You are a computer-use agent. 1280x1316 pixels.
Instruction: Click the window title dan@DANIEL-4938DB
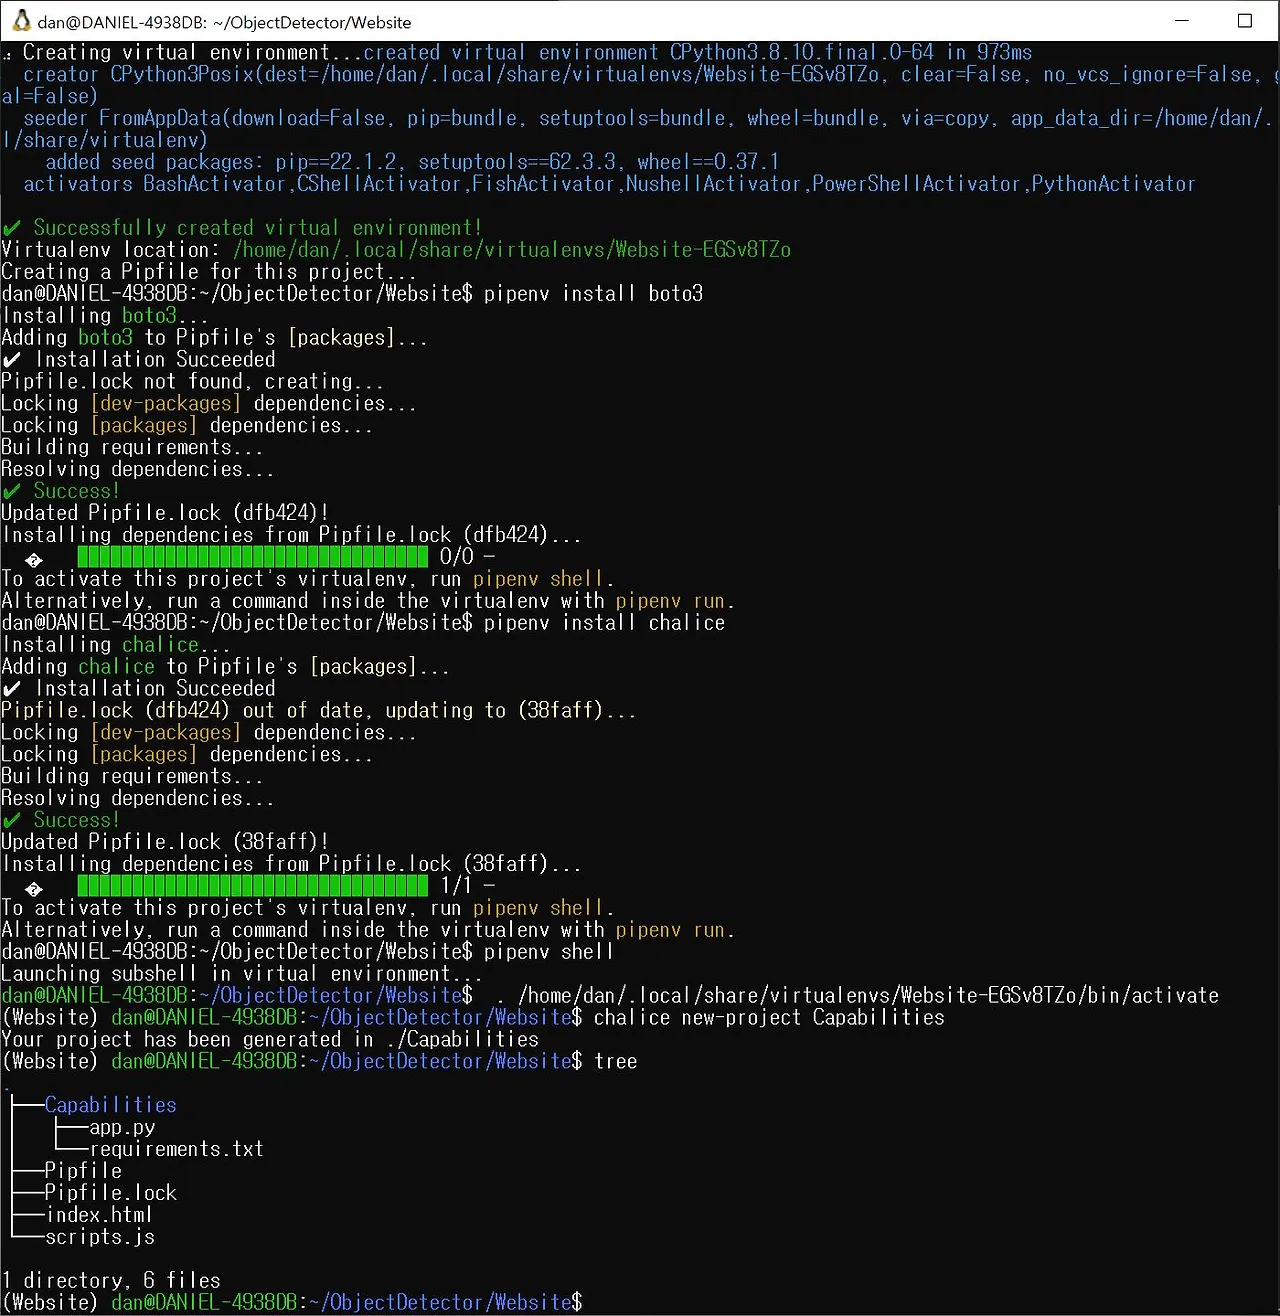(224, 22)
